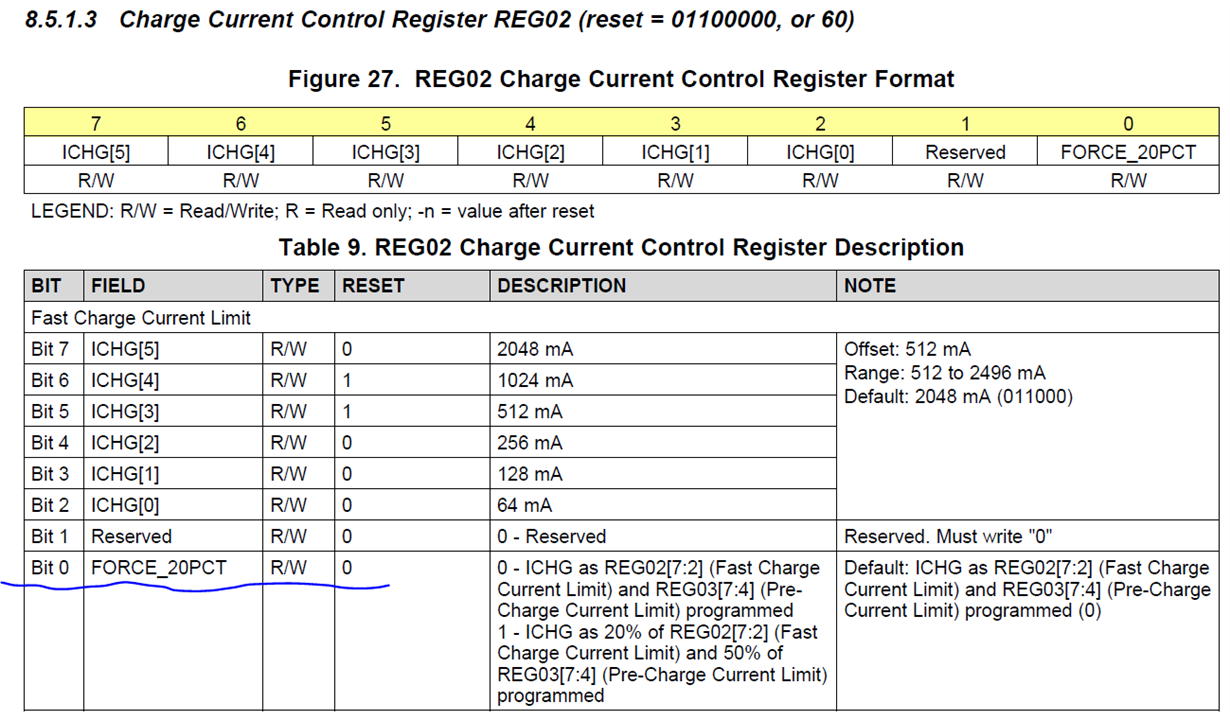The height and width of the screenshot is (720, 1230).
Task: Click the ICHG[2] field in the Bit 4 row
Action: tap(125, 442)
